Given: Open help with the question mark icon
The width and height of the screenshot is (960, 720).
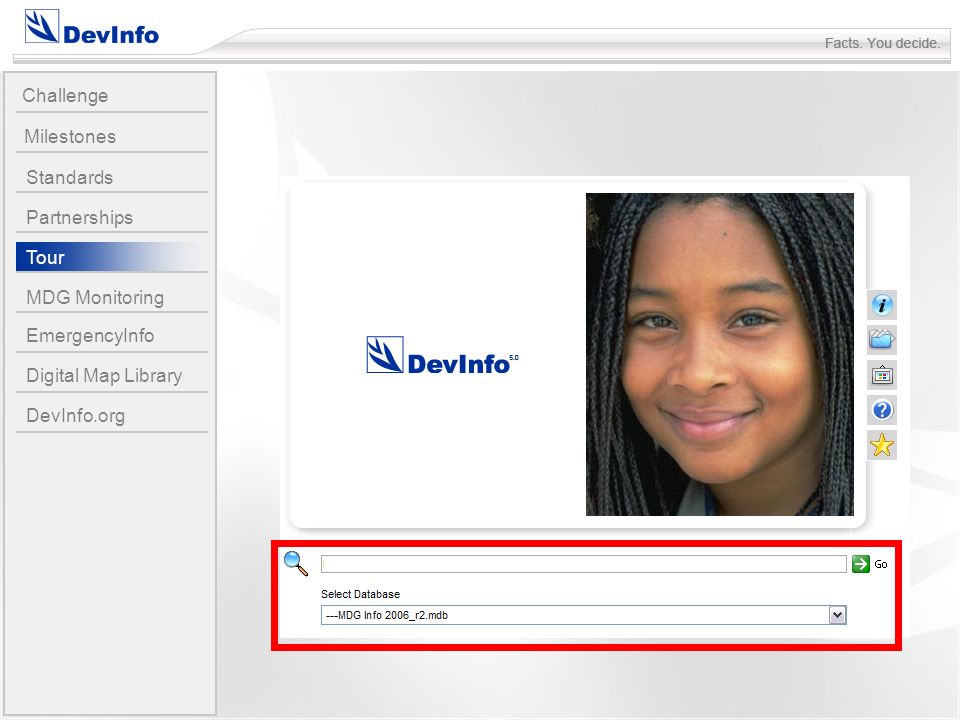Looking at the screenshot, I should 882,410.
